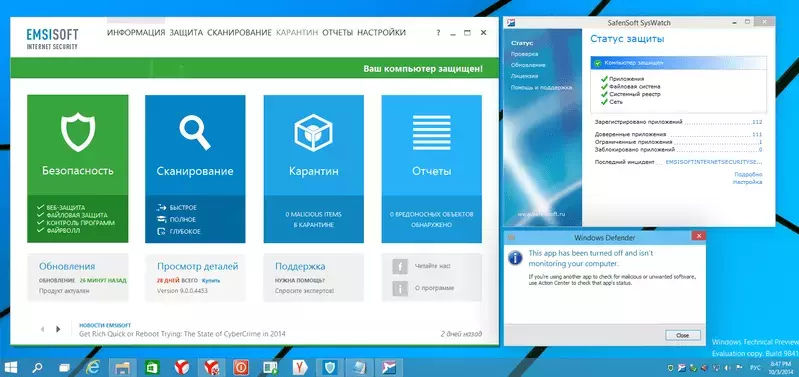Viewport: 799px width, 377px height.
Task: Select Статус in SysWatch sidebar
Action: point(522,43)
